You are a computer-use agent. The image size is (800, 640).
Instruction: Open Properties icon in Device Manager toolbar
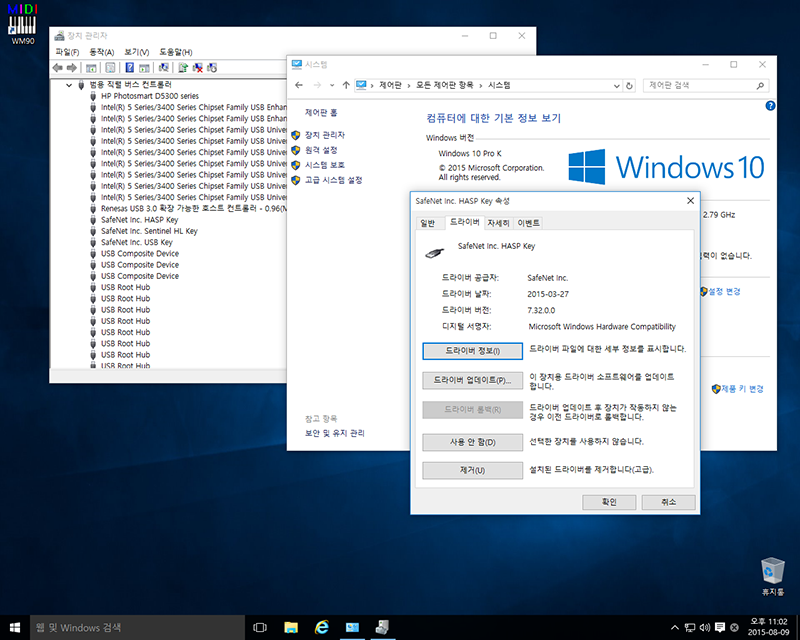[110, 68]
